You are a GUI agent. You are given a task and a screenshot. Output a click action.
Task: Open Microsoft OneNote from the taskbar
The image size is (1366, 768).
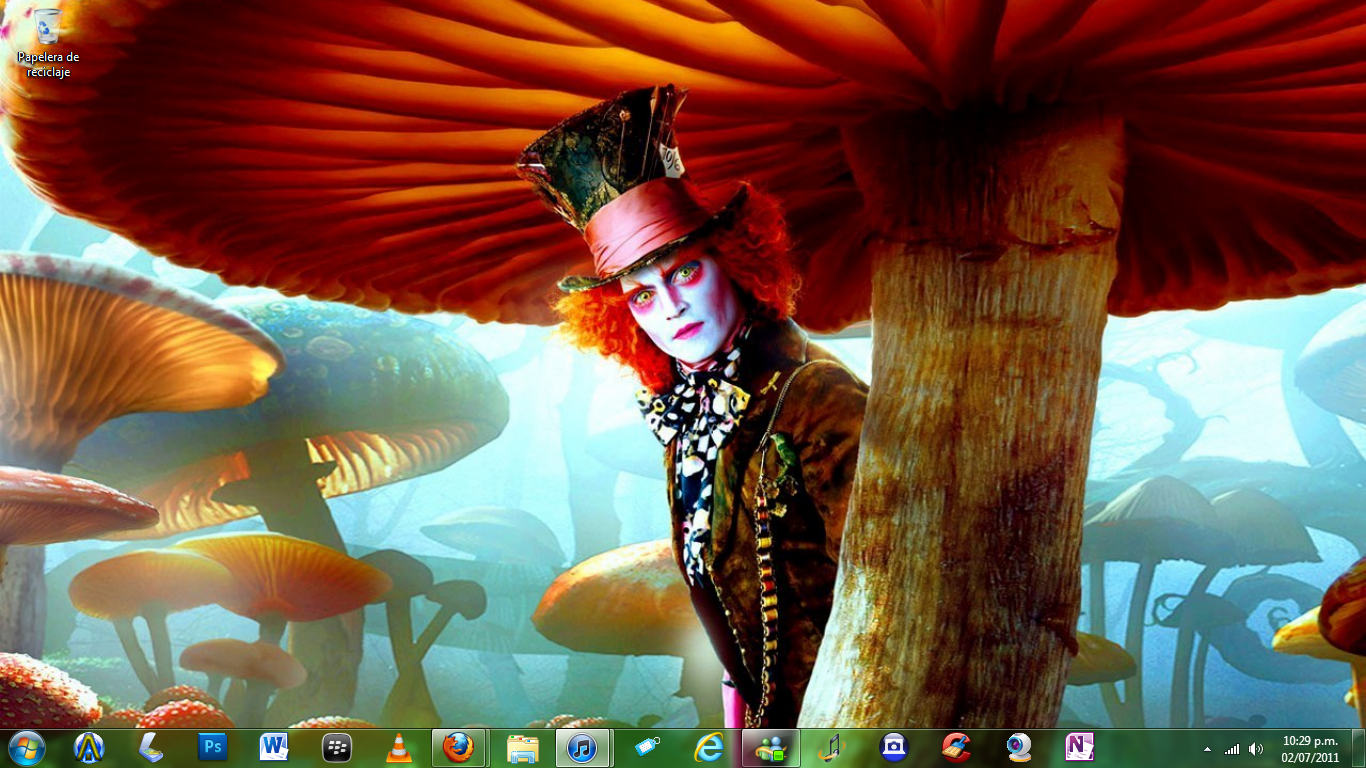tap(1080, 747)
